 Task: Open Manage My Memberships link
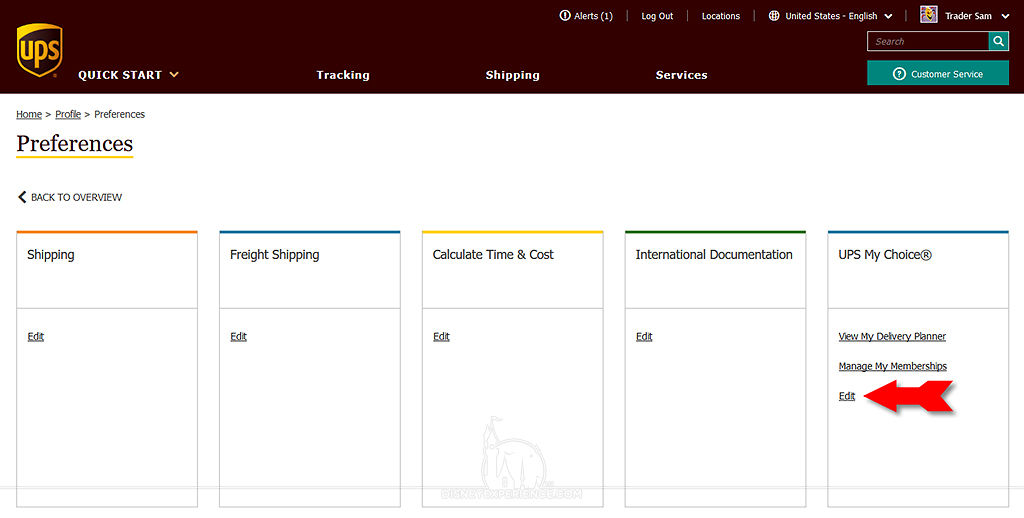click(x=893, y=366)
